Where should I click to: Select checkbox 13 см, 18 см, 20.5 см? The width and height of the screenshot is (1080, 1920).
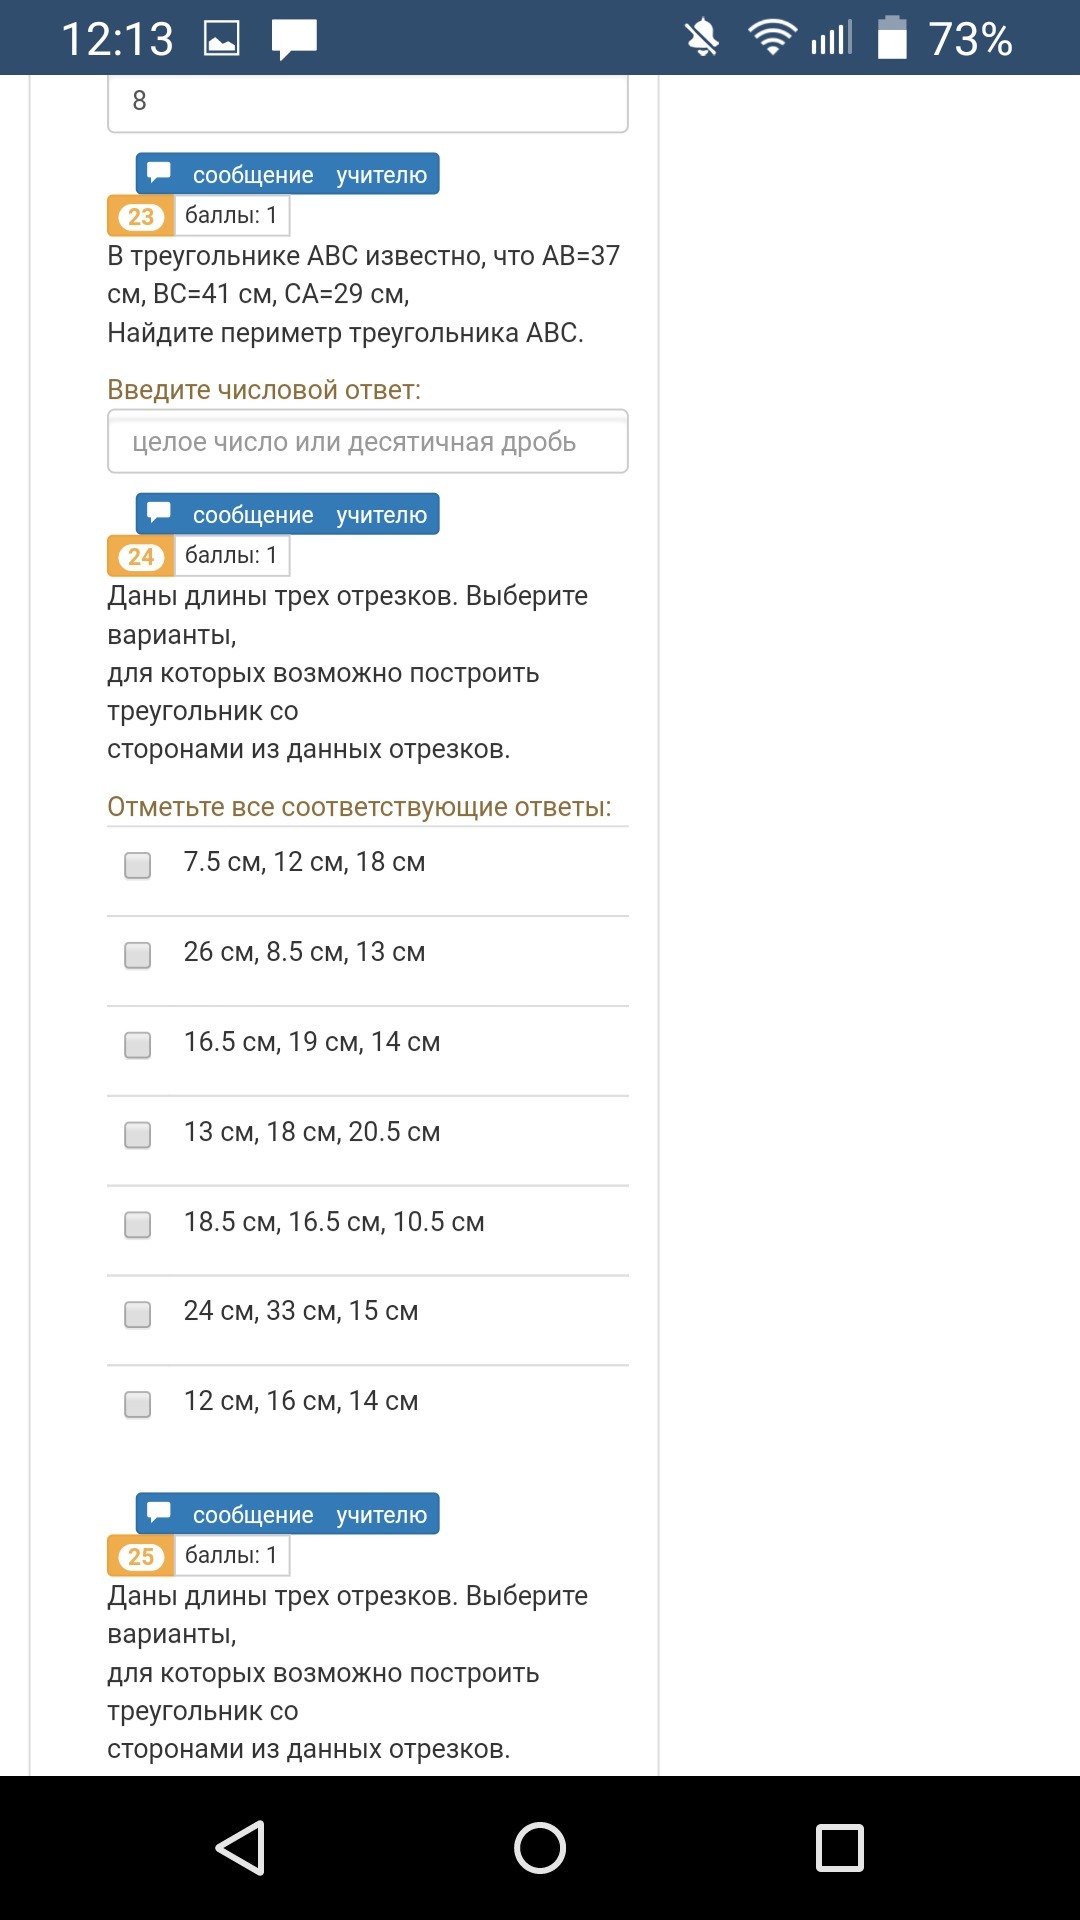(138, 1135)
